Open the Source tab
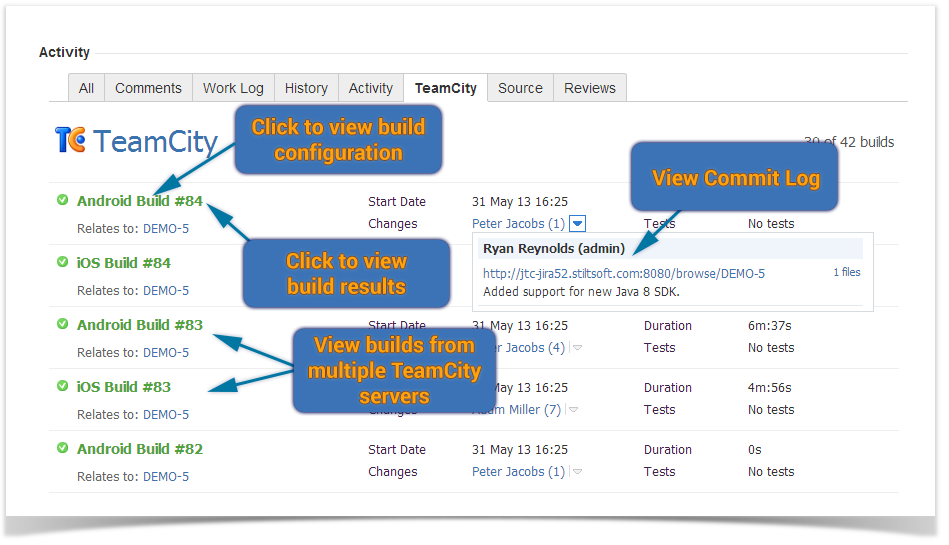This screenshot has width=949, height=545. (x=520, y=88)
